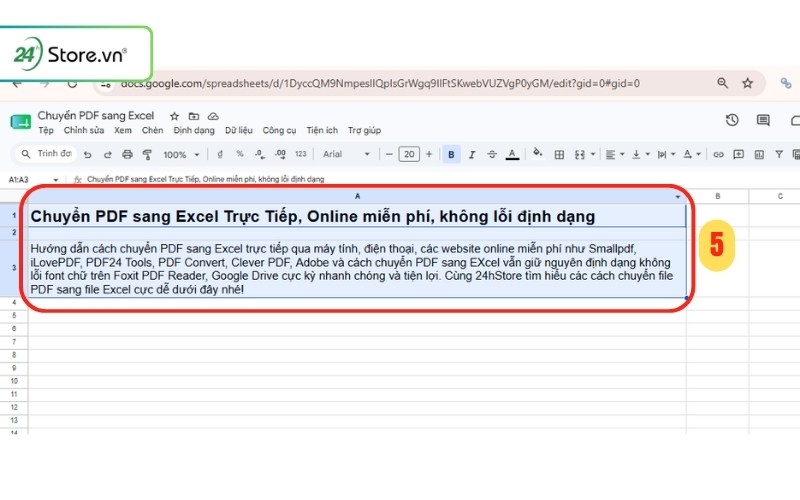Decrease the font size with minus
The width and height of the screenshot is (800, 500).
click(389, 154)
